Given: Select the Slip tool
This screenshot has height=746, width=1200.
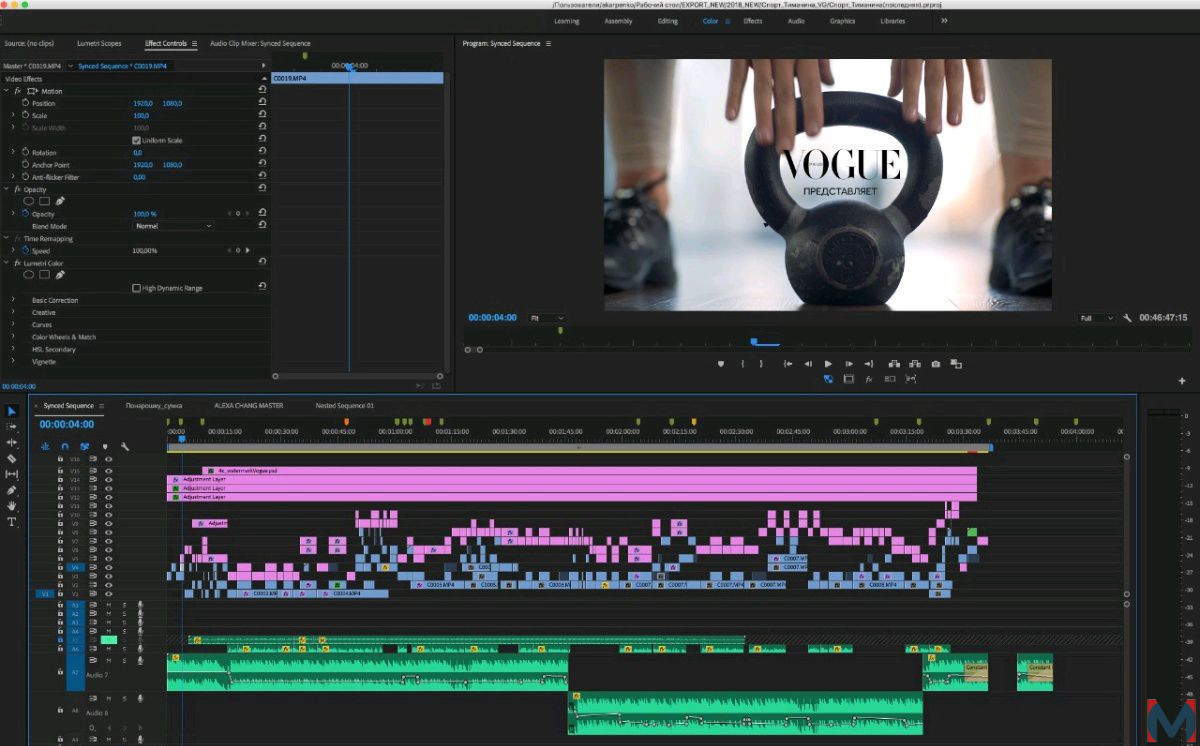Looking at the screenshot, I should 12,474.
